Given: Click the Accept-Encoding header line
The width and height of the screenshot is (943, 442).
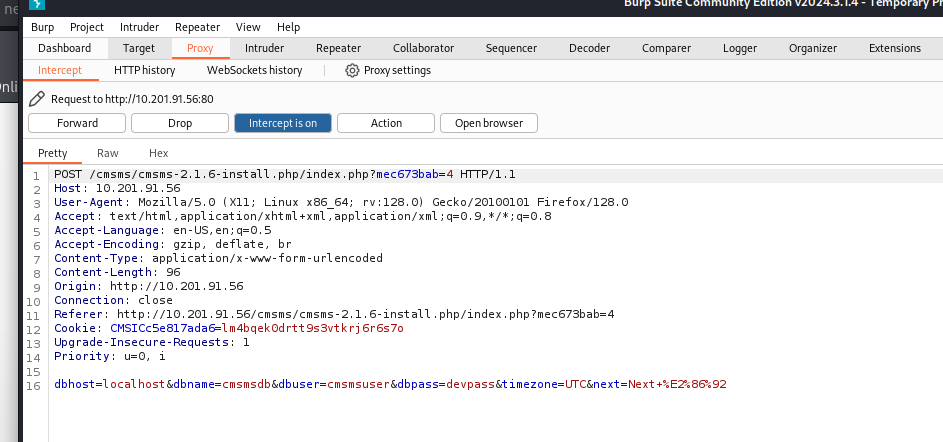Looking at the screenshot, I should [173, 244].
